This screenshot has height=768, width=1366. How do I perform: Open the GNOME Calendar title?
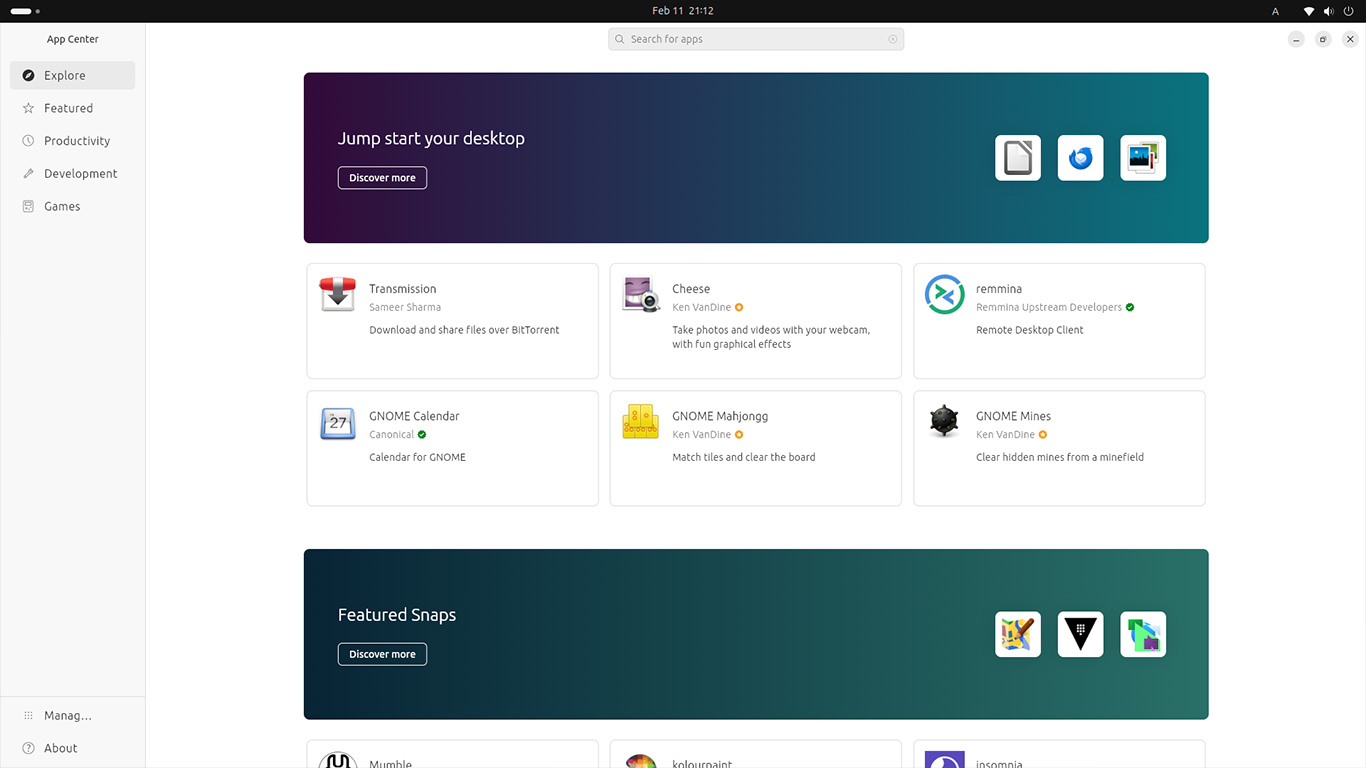(x=414, y=416)
